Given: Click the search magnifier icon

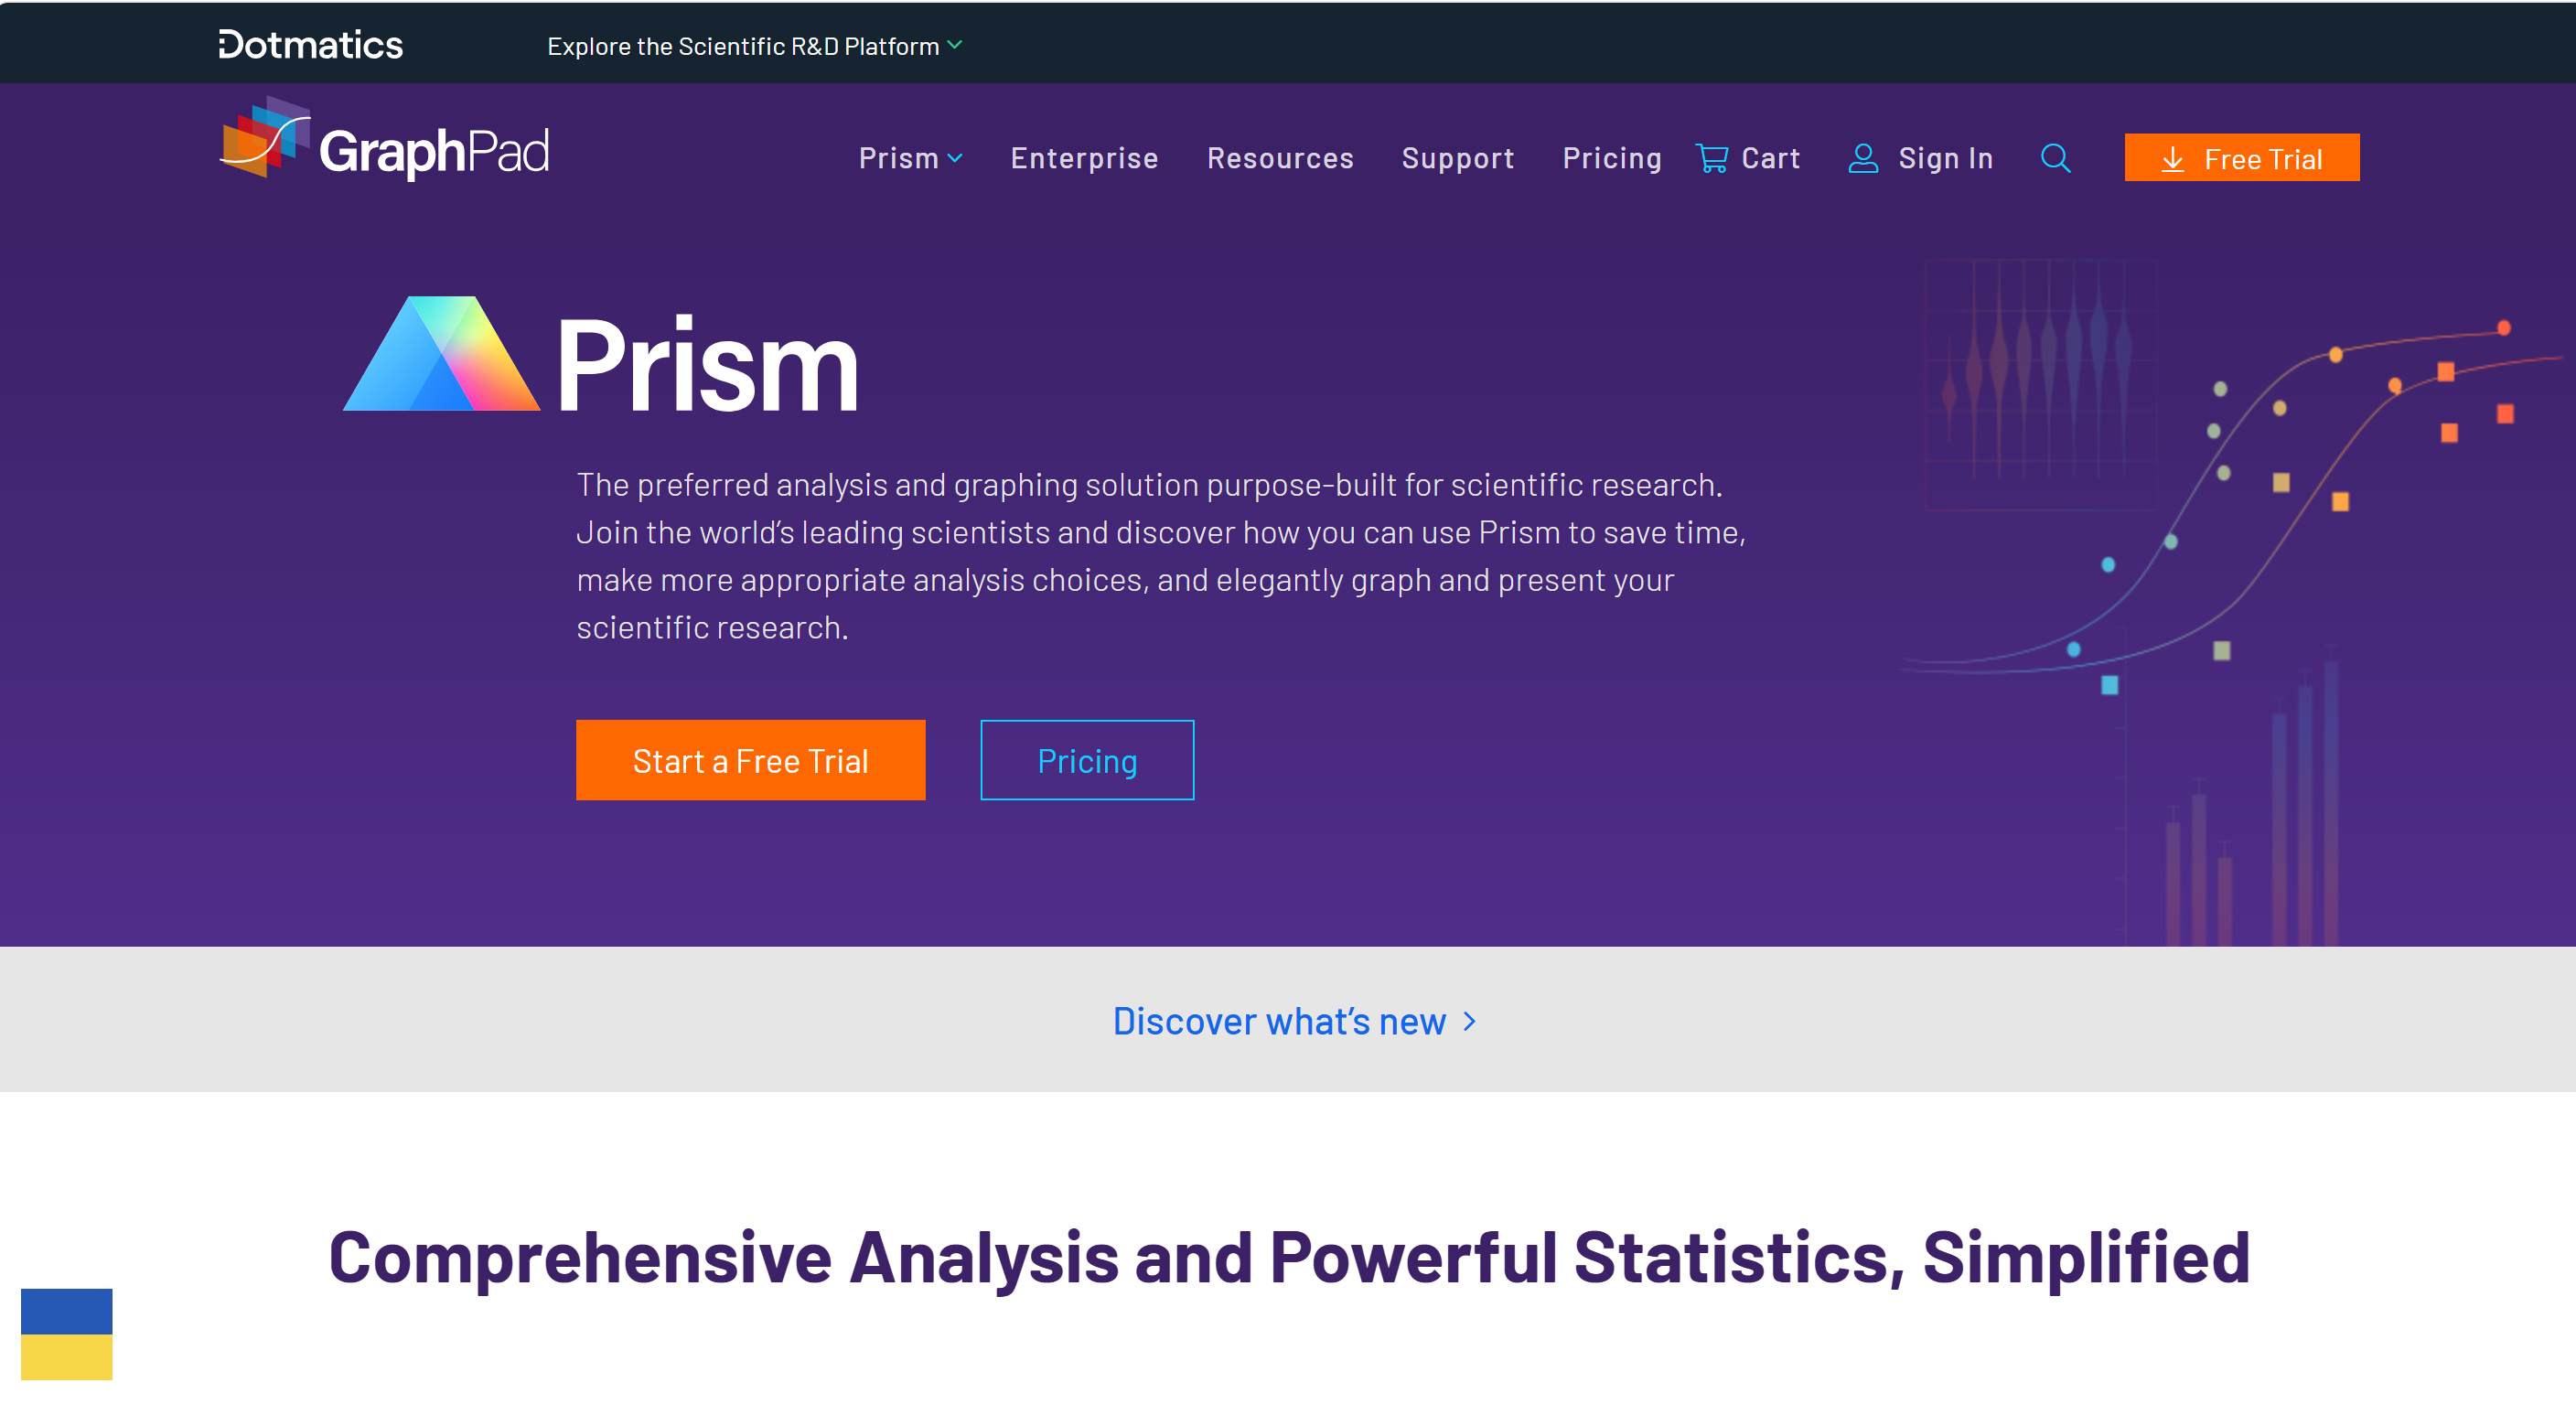Looking at the screenshot, I should (2055, 158).
